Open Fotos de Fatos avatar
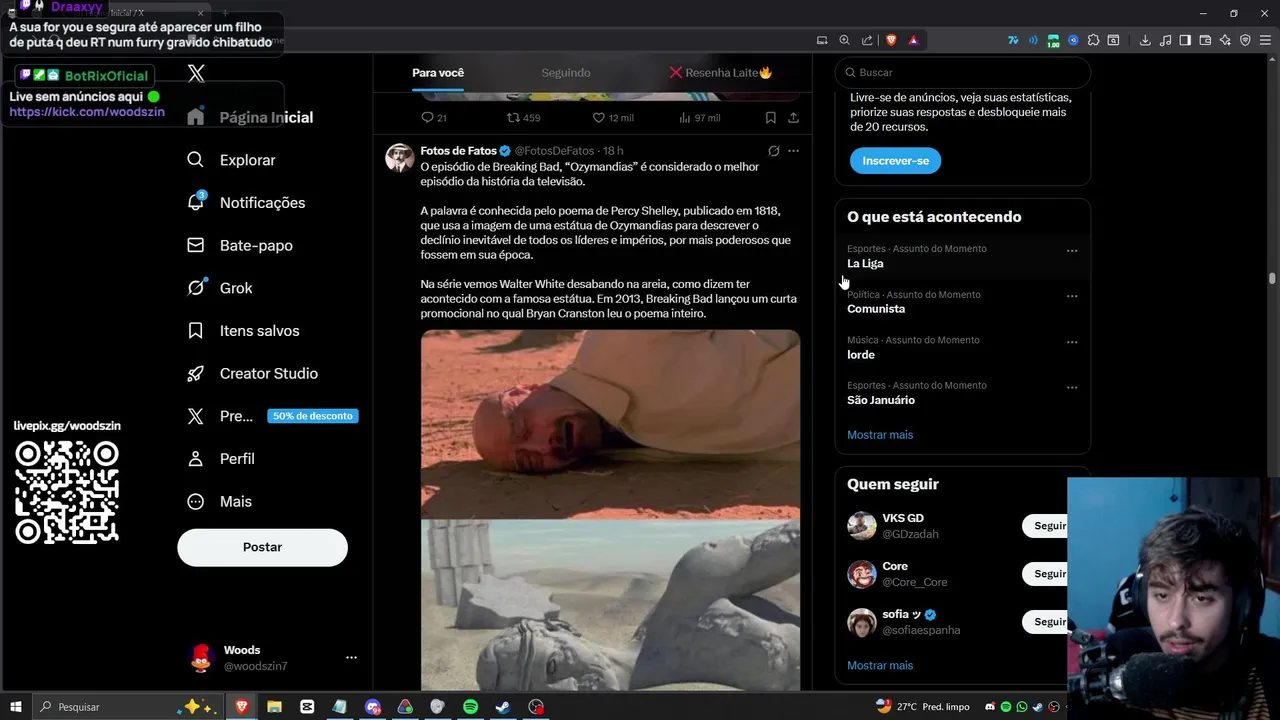The image size is (1280, 720). [400, 158]
